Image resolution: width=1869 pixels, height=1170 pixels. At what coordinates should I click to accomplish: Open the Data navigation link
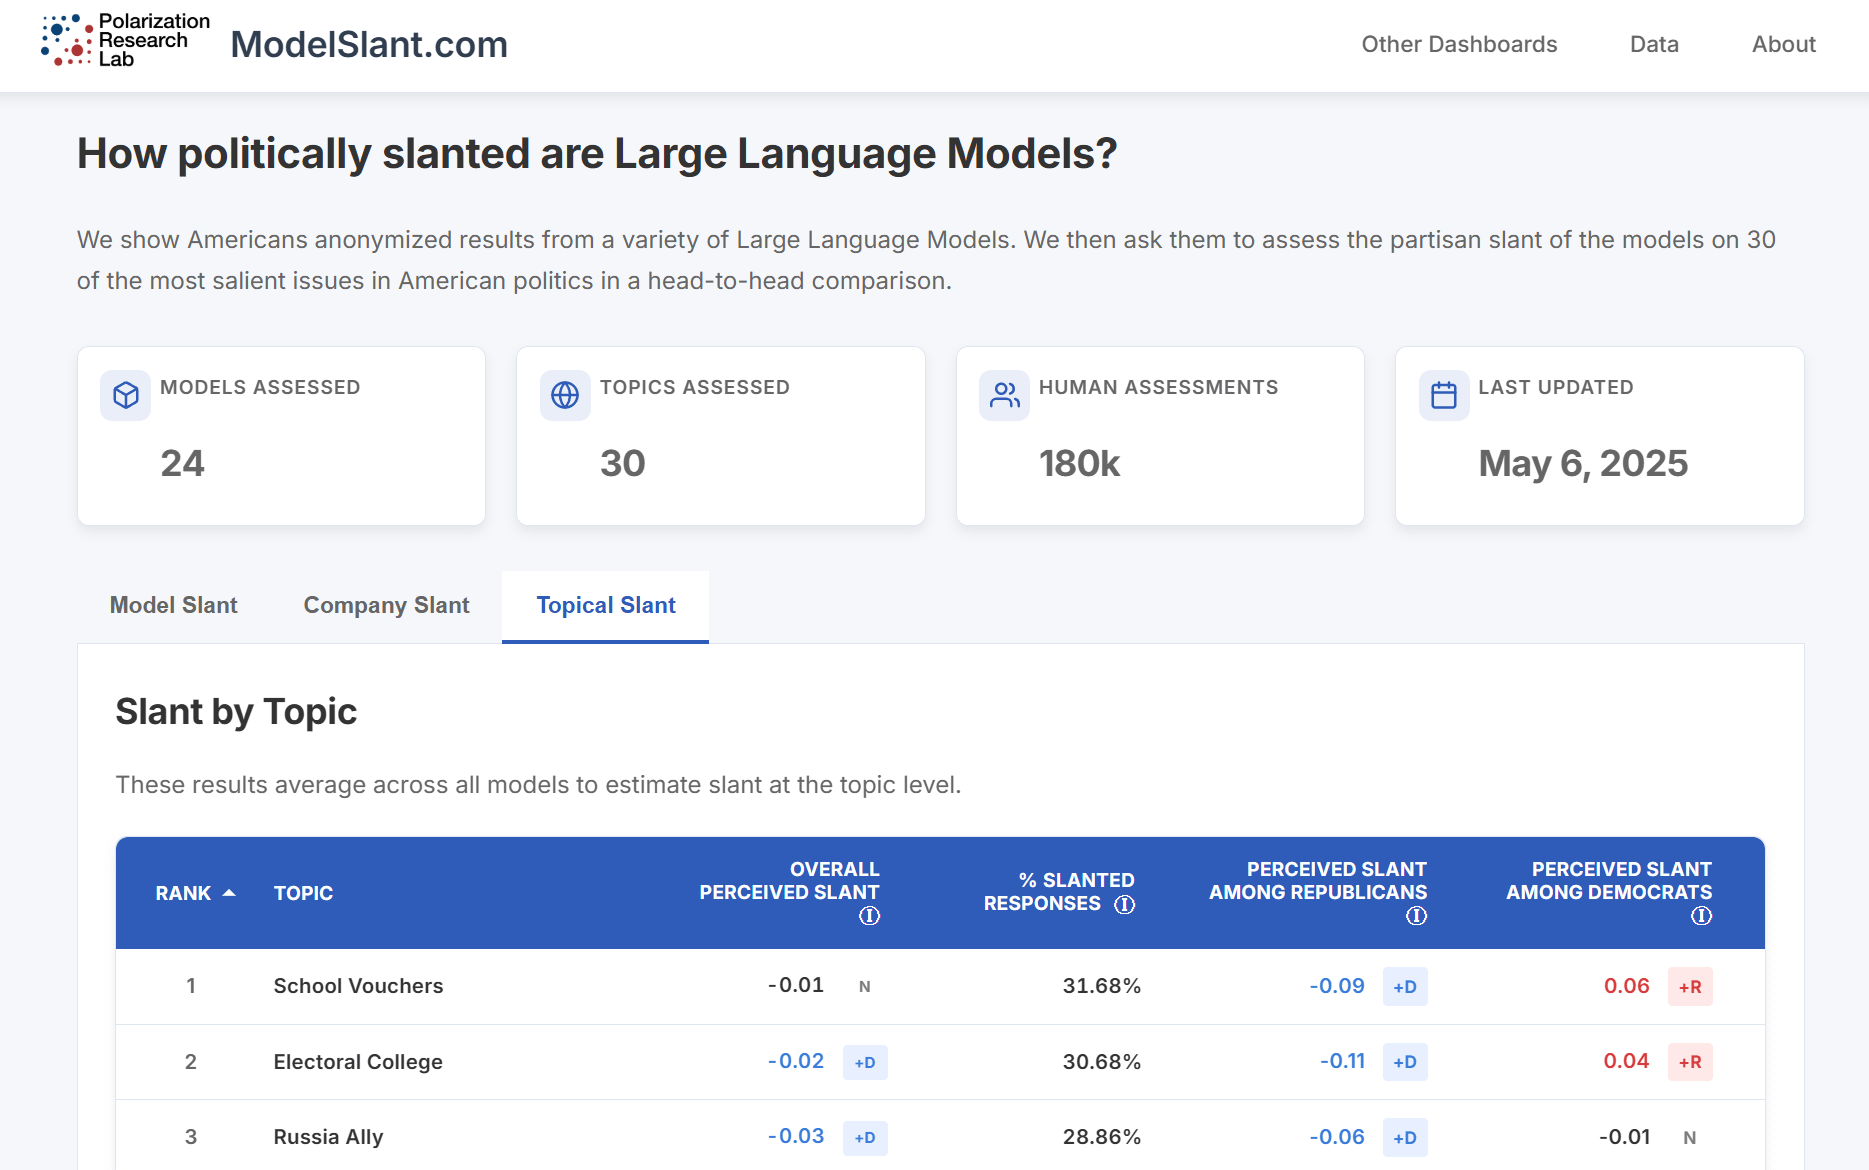click(x=1654, y=44)
